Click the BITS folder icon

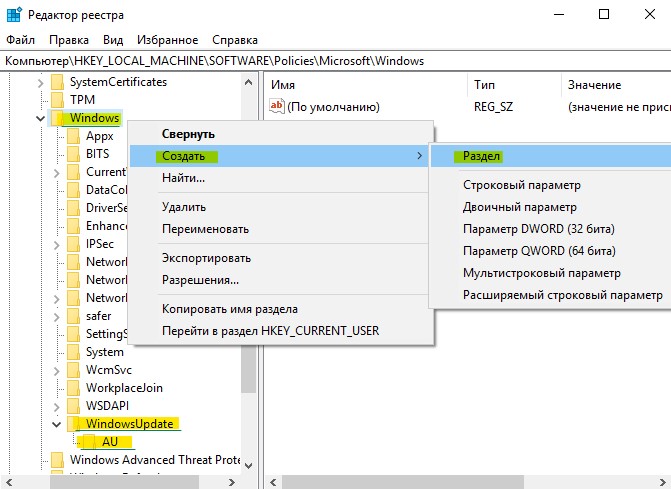[73, 154]
